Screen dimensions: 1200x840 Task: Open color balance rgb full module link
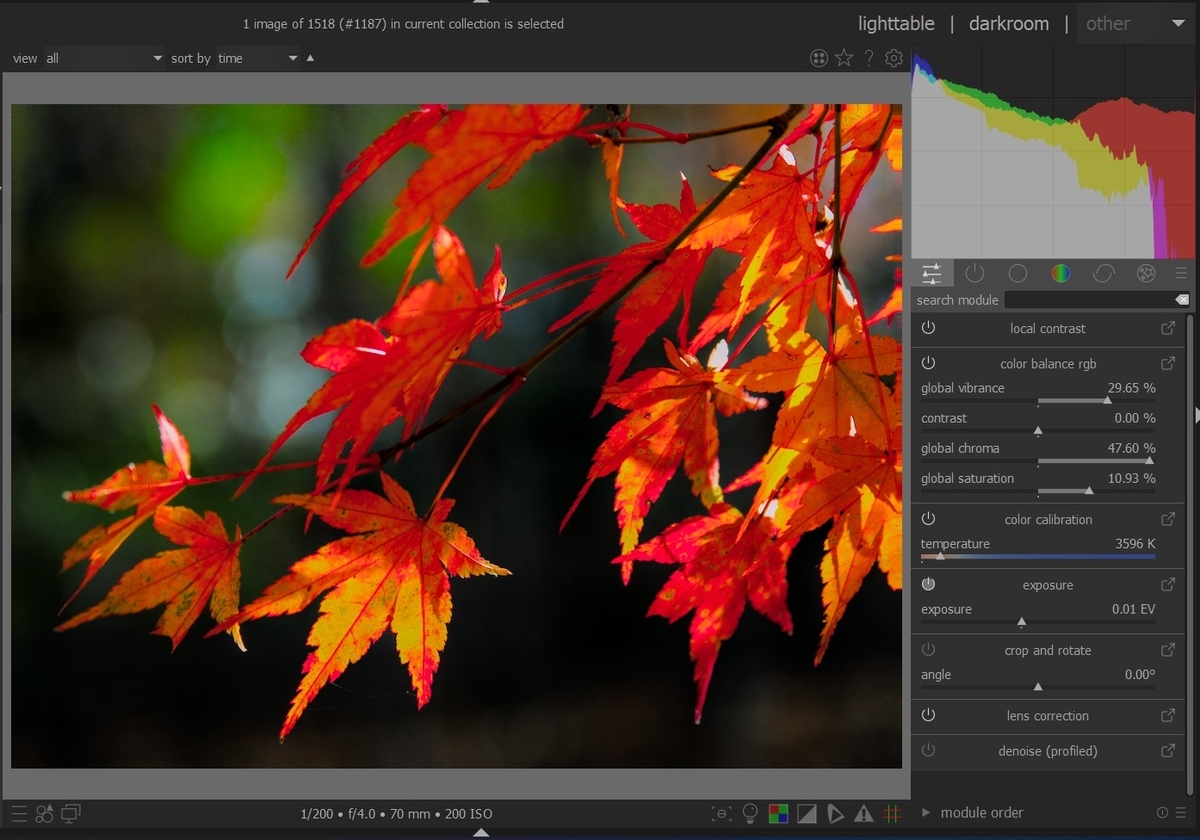[x=1167, y=363]
